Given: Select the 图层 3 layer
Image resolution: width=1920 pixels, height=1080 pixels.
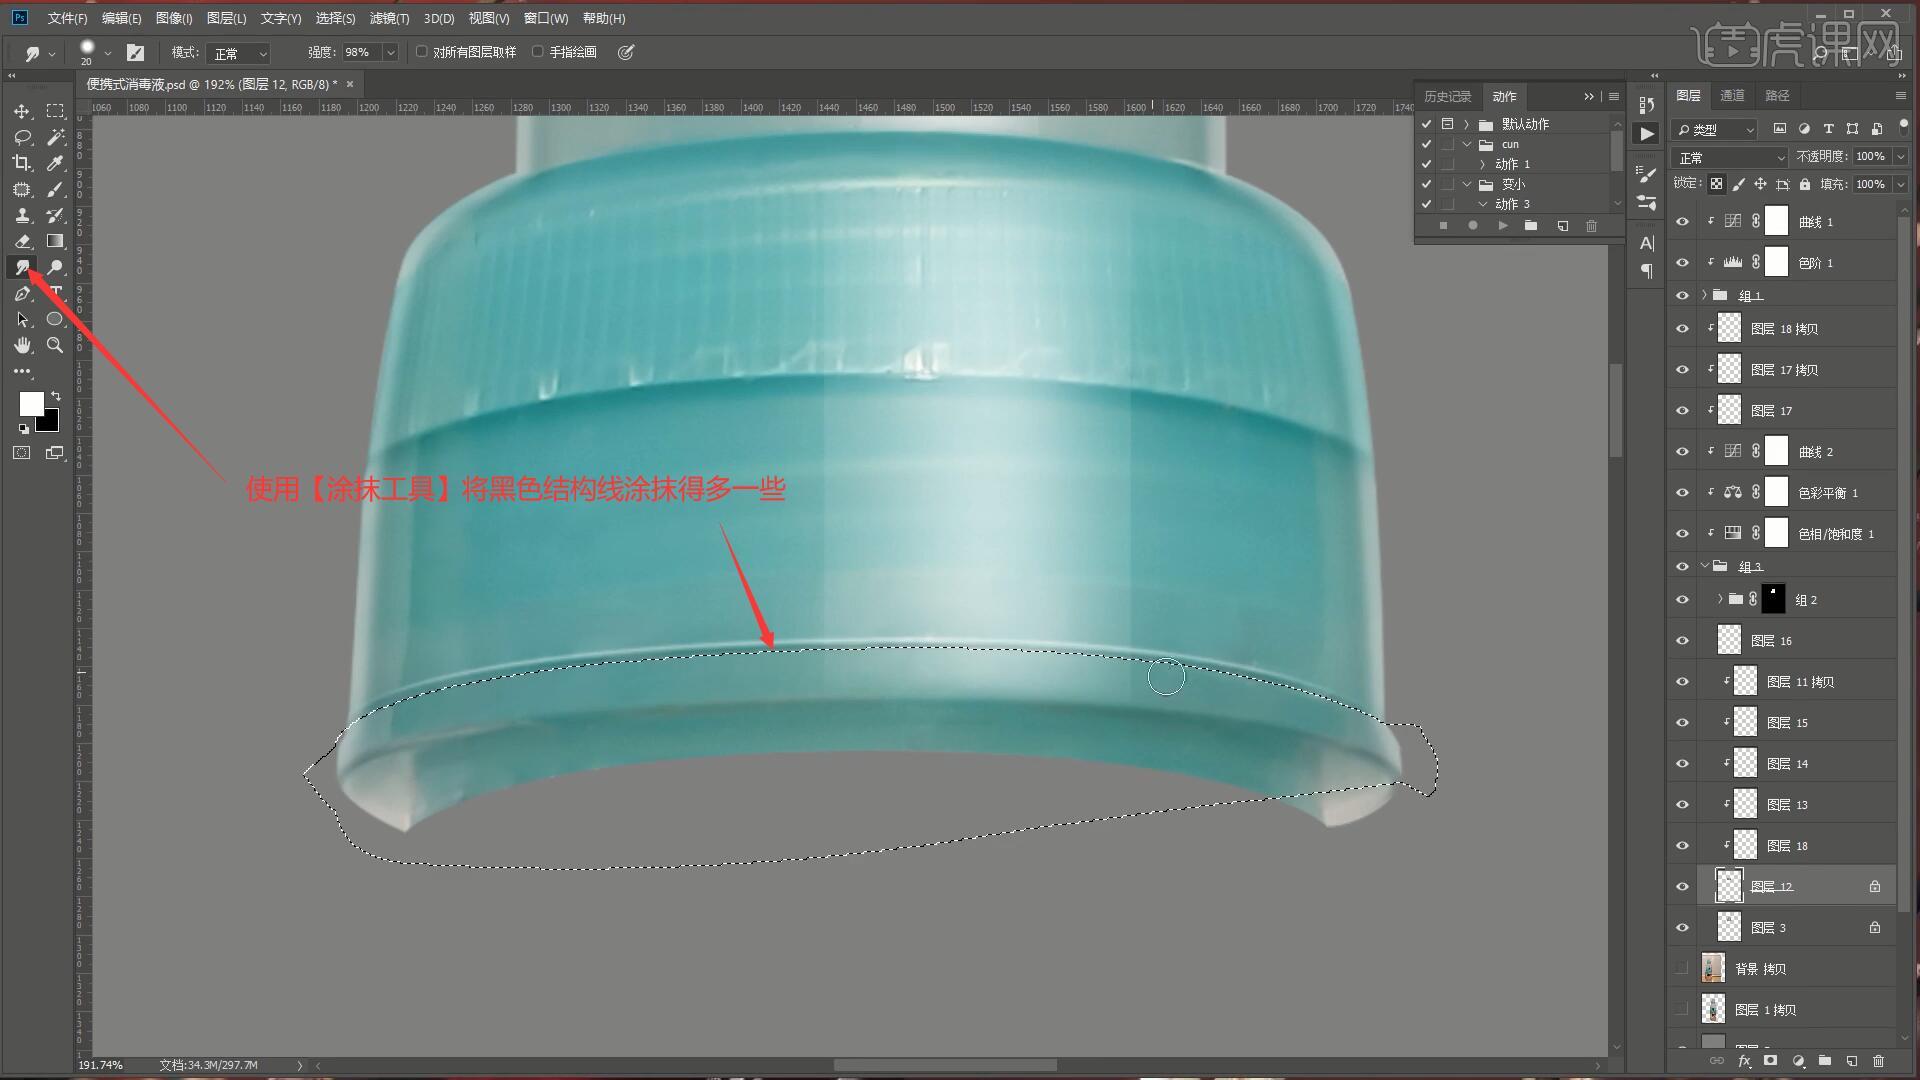Looking at the screenshot, I should 1768,928.
